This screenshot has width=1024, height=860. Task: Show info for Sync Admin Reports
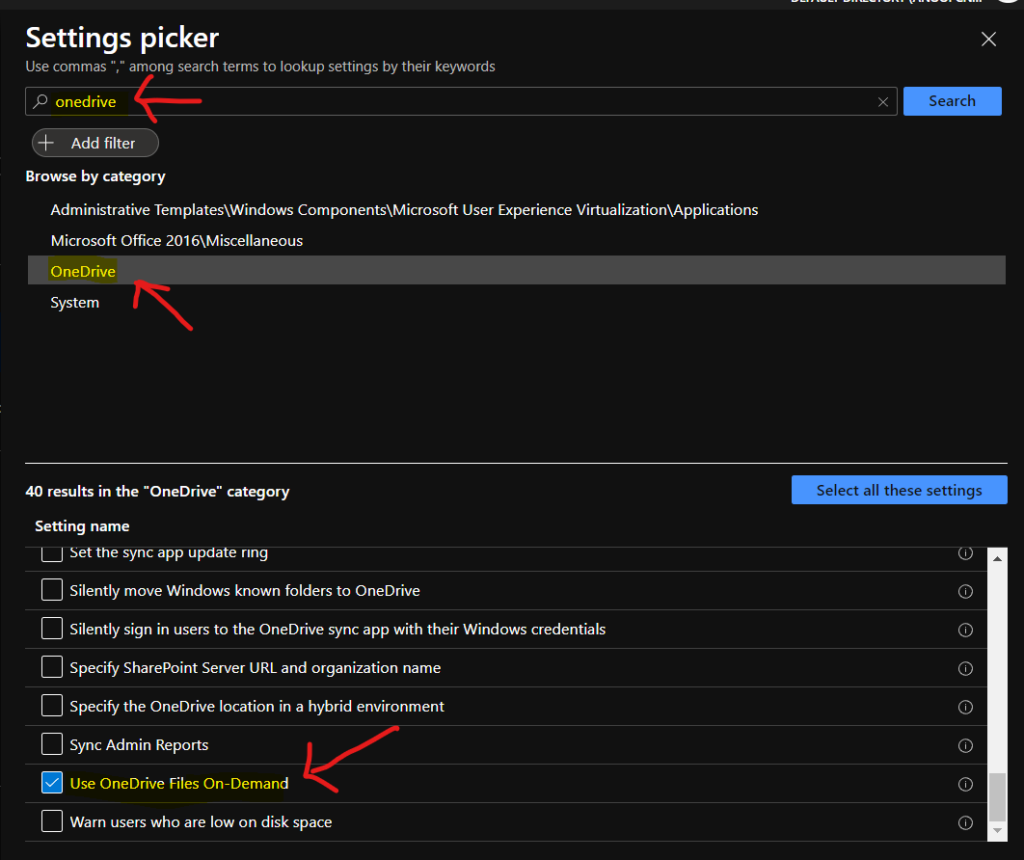[965, 745]
